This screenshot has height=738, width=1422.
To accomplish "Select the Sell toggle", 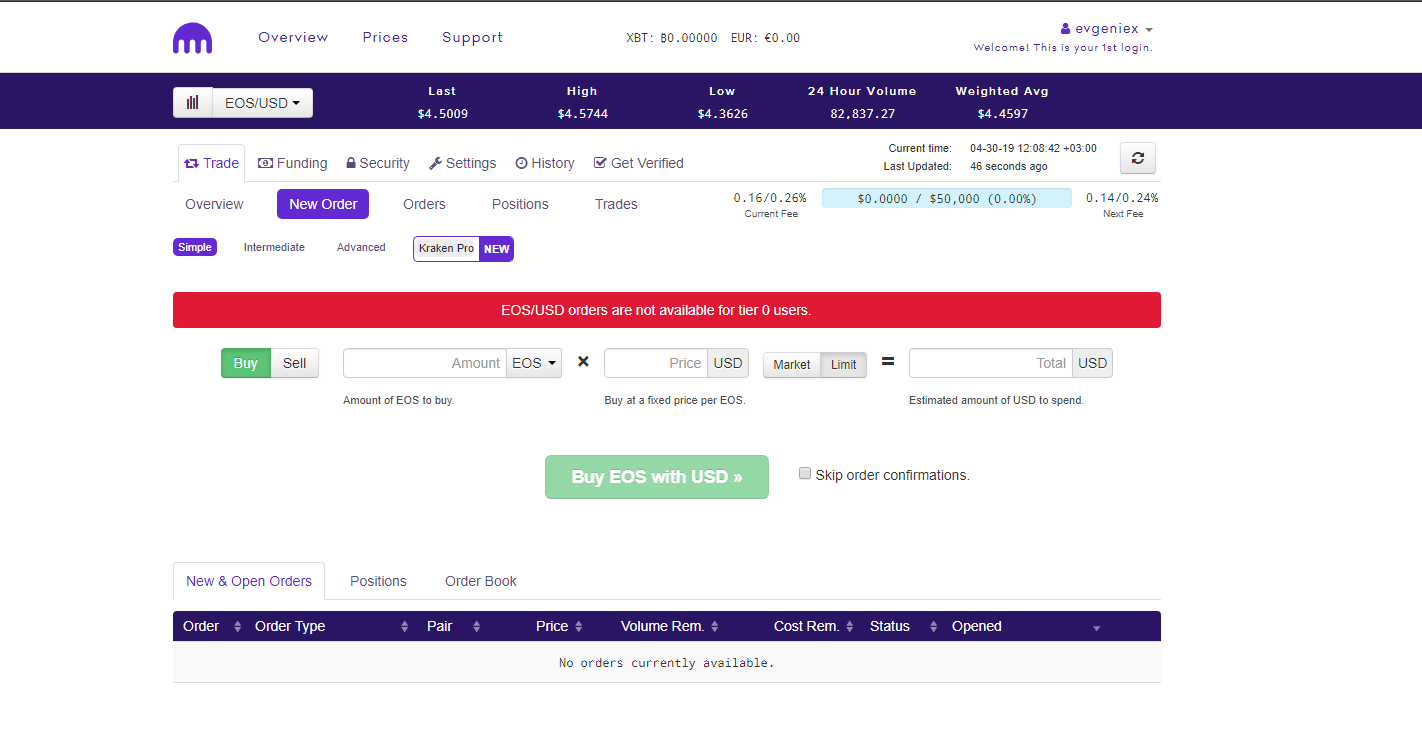I will [x=295, y=363].
